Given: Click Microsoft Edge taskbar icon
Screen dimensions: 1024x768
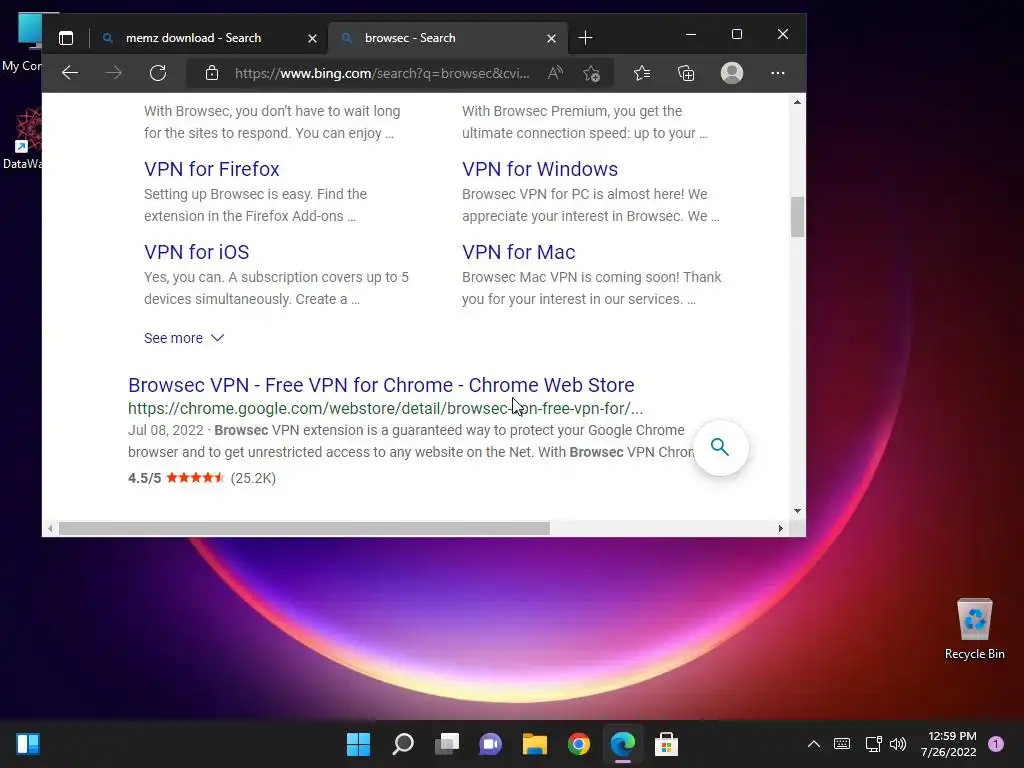Looking at the screenshot, I should pos(622,744).
